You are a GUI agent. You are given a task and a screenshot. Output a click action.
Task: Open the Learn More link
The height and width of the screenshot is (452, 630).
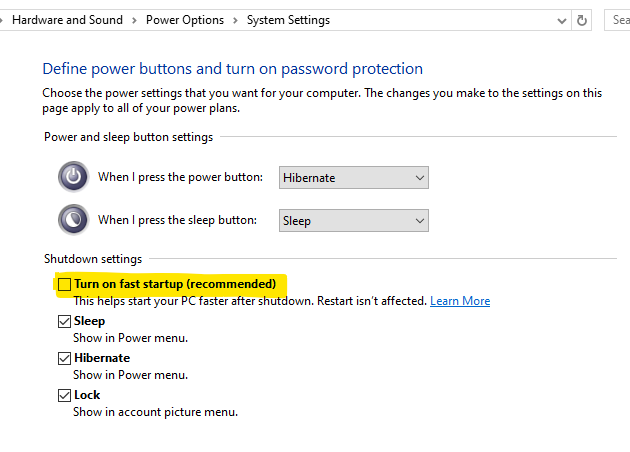460,301
